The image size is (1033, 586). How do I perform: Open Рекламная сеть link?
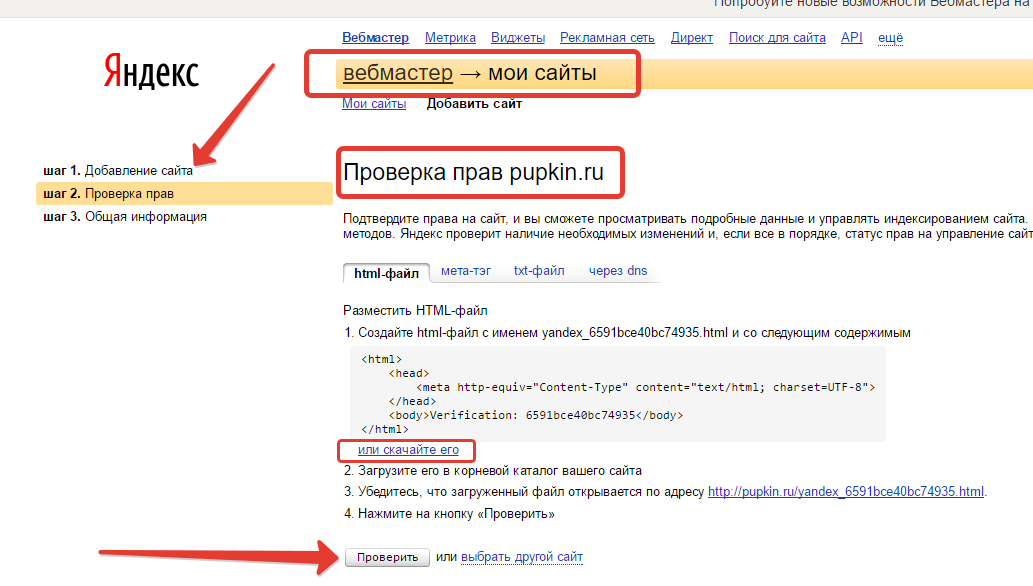click(x=607, y=38)
